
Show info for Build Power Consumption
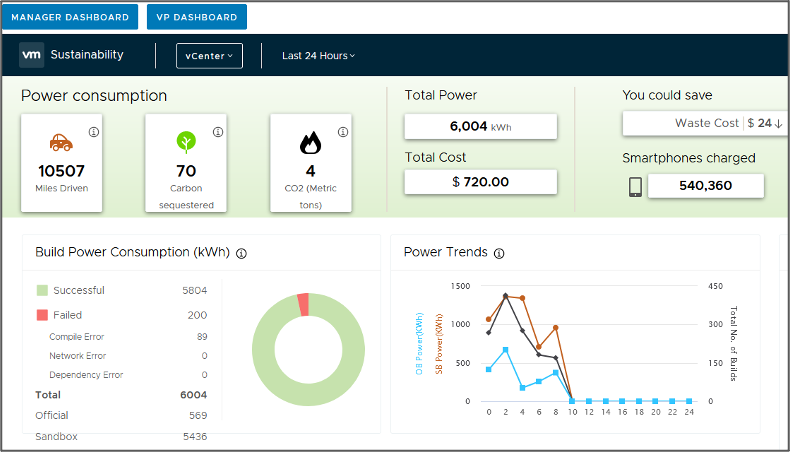coord(241,253)
